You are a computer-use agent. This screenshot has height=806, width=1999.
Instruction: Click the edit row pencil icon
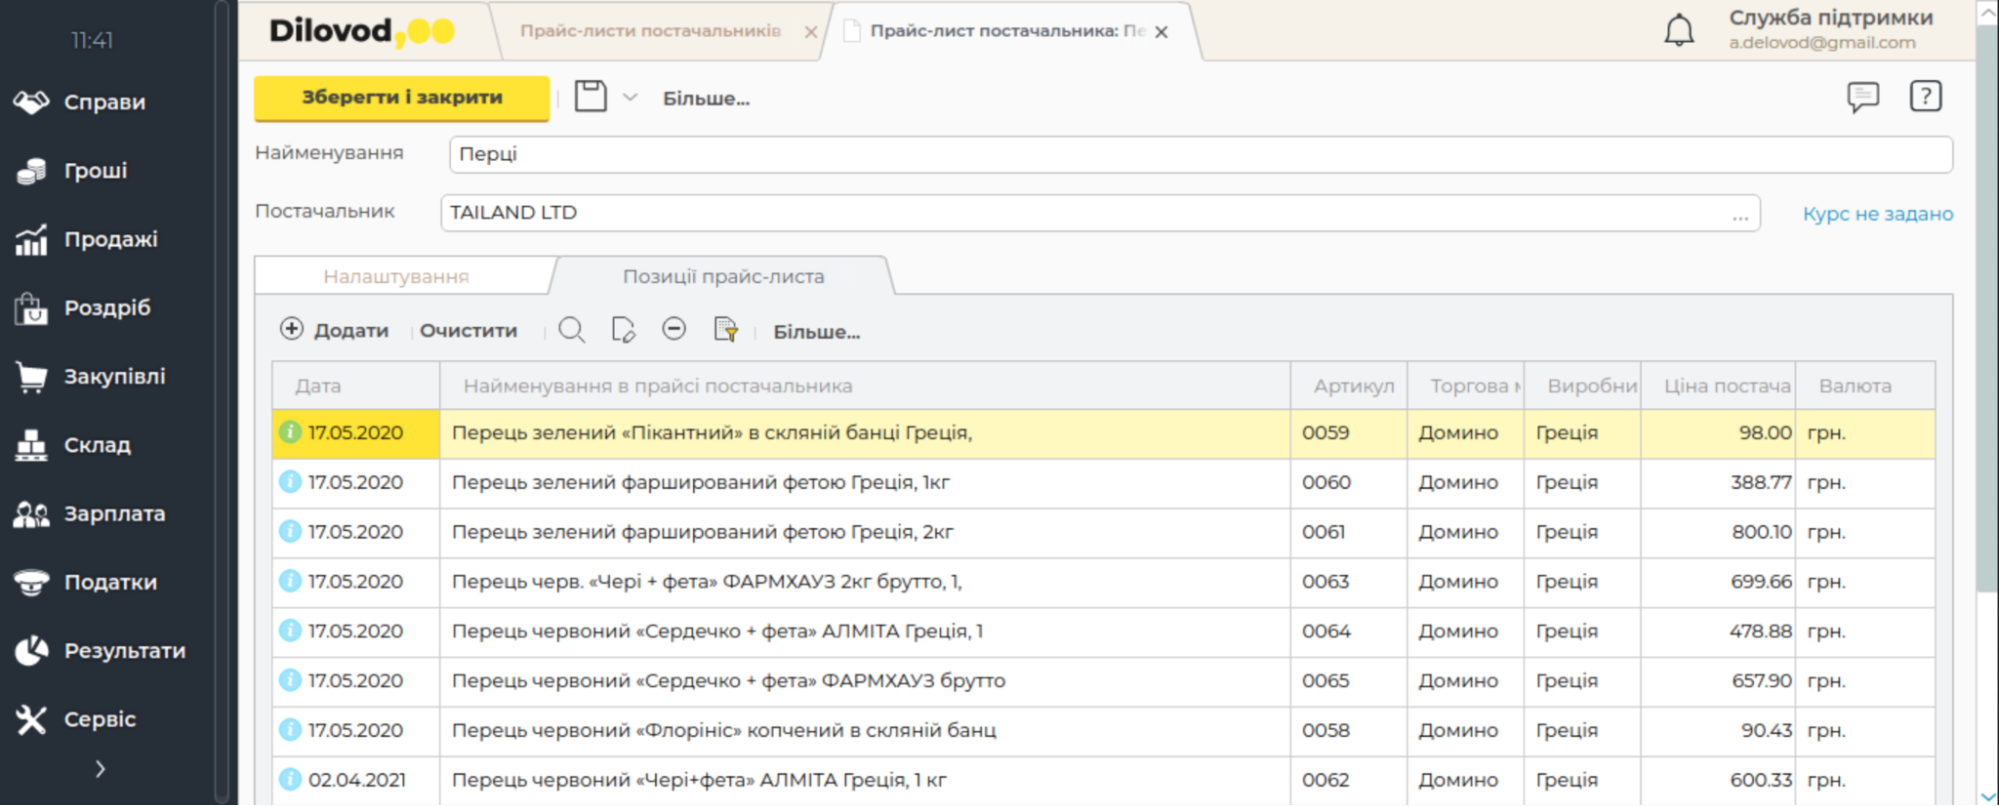(x=623, y=330)
